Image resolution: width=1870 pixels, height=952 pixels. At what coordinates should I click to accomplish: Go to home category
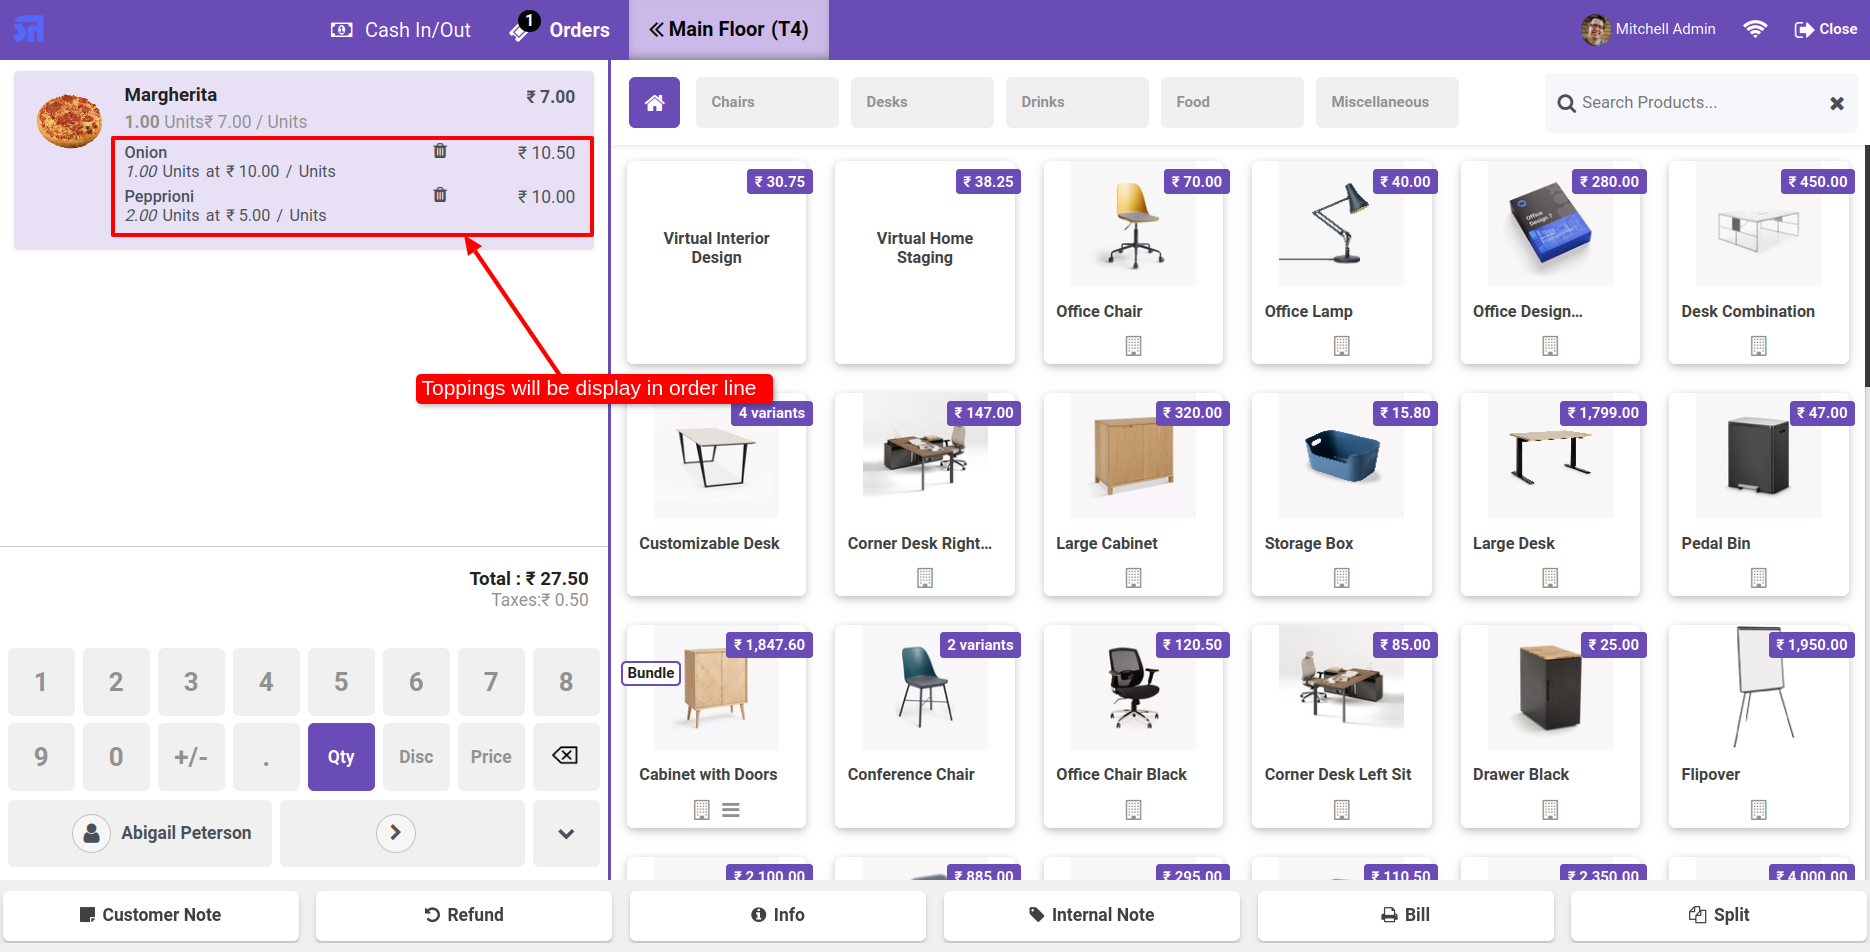pos(654,102)
